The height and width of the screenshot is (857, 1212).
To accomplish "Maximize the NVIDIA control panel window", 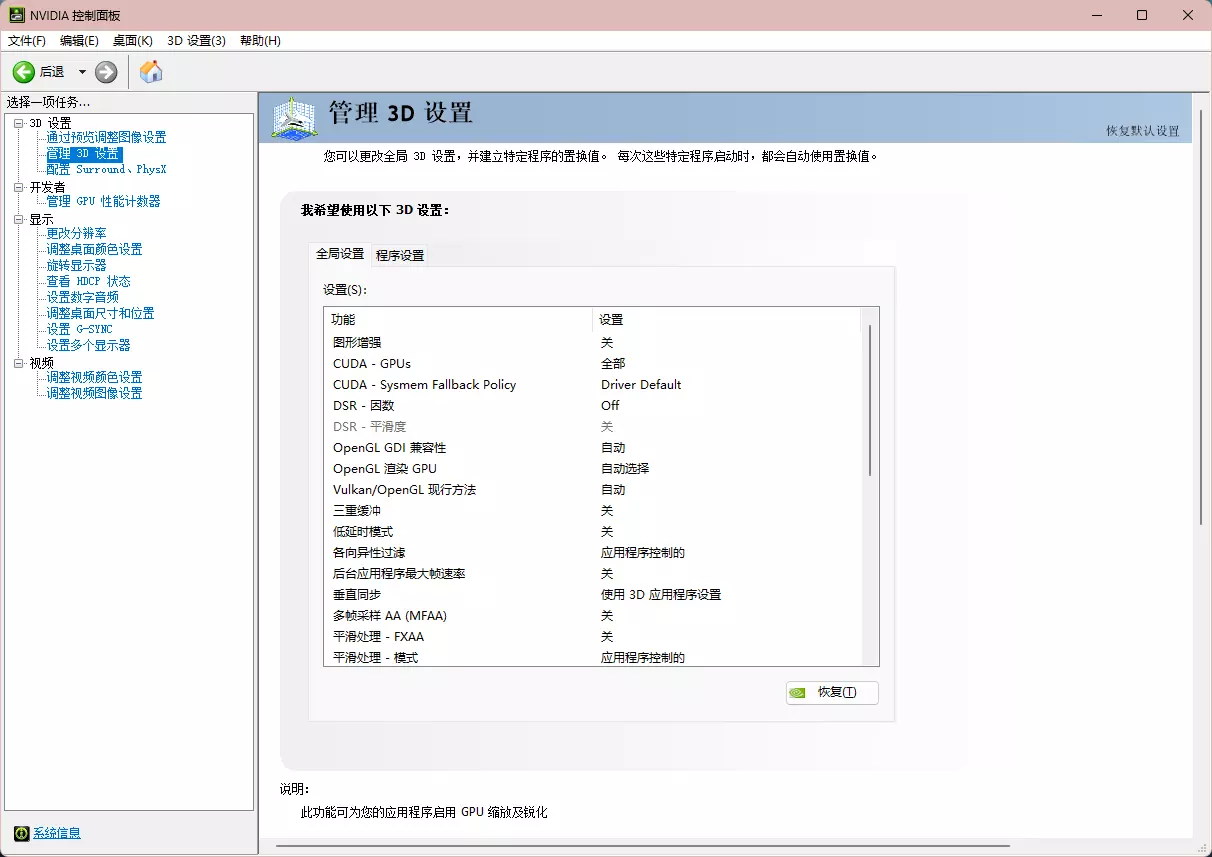I will 1142,15.
